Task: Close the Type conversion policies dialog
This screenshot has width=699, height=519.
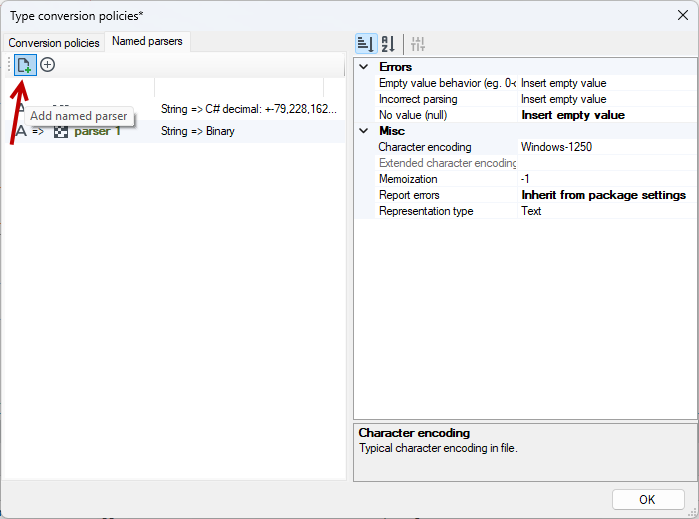Action: click(x=683, y=15)
